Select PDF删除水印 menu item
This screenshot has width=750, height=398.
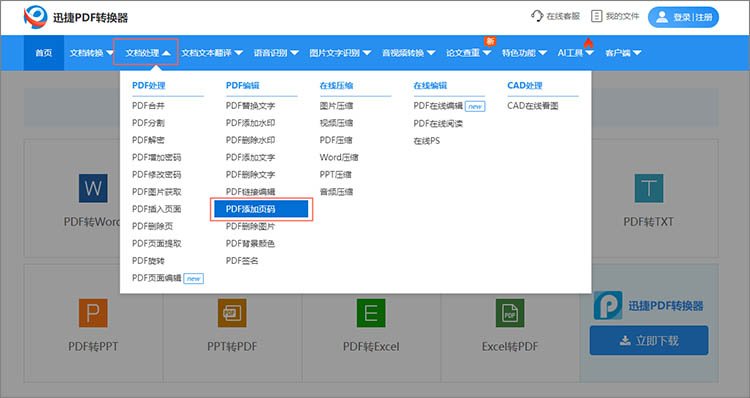click(250, 140)
